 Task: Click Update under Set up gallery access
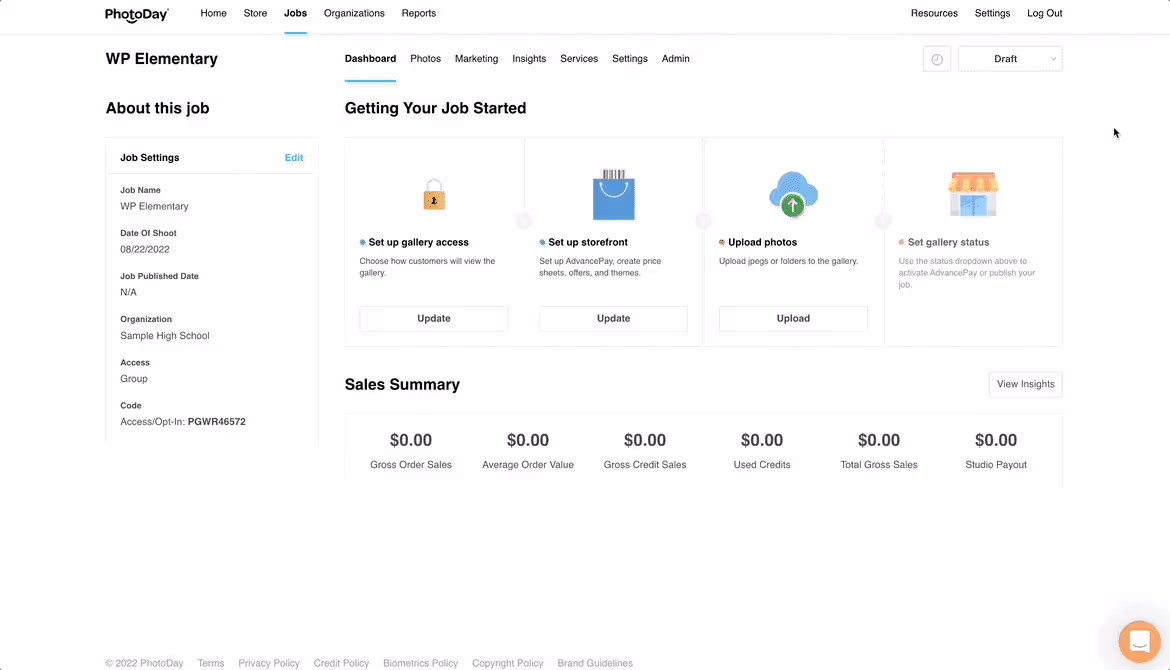(434, 319)
